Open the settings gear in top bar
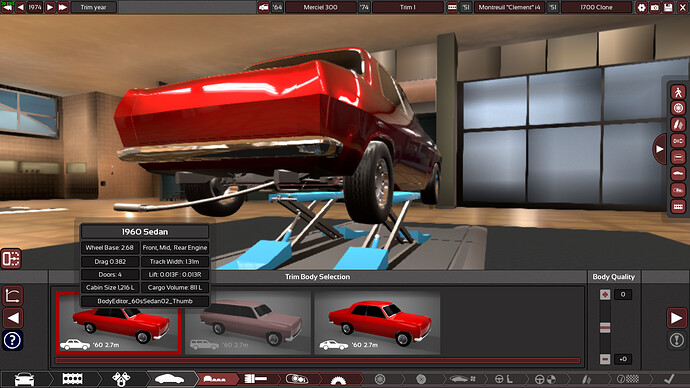Image resolution: width=690 pixels, height=388 pixels. pos(642,7)
